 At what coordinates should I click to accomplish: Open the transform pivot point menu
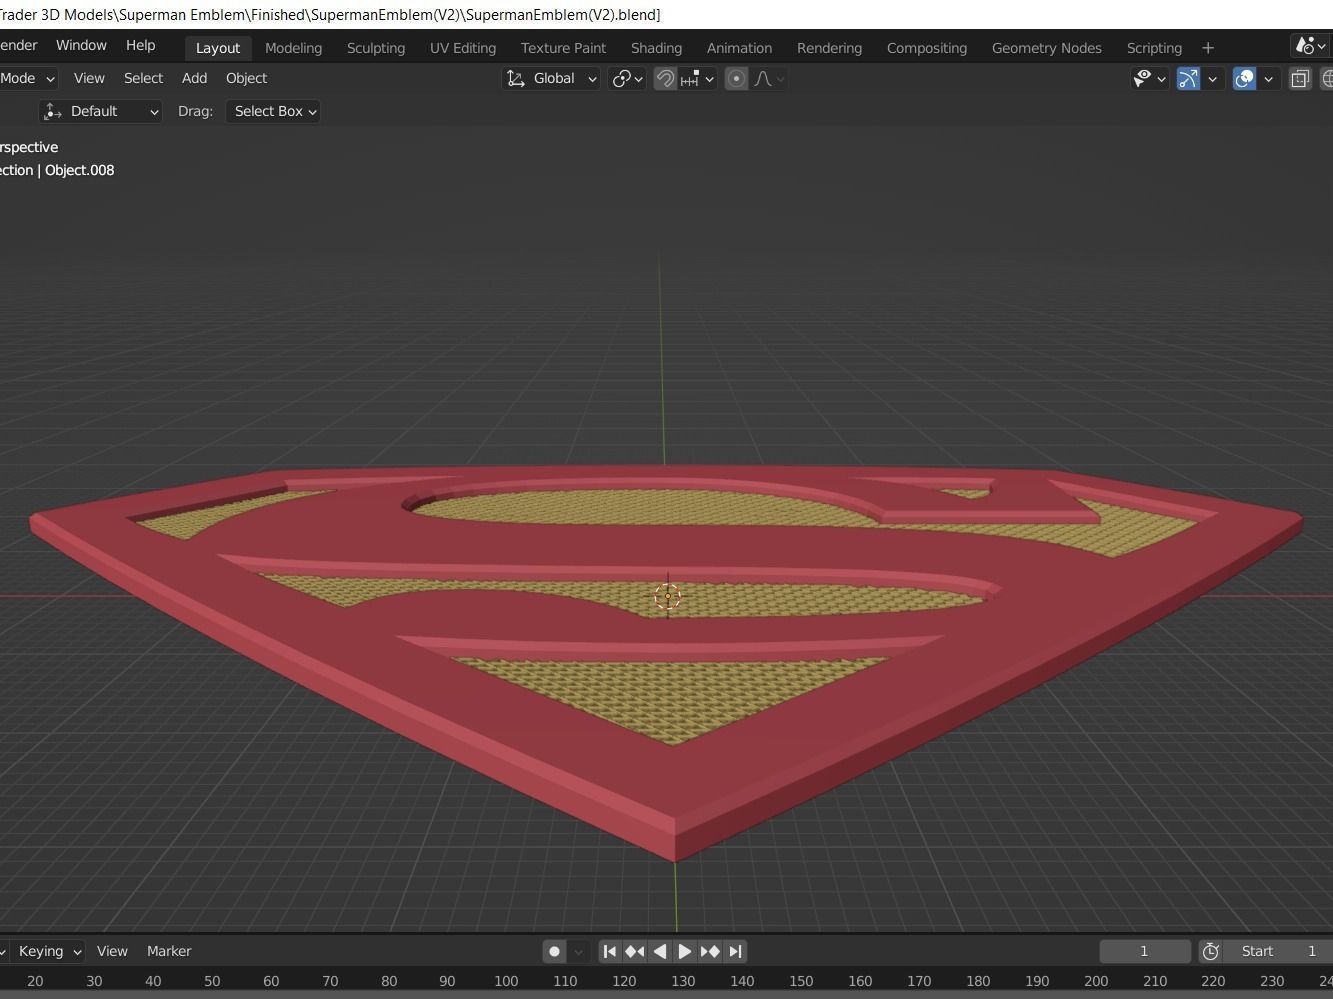628,78
